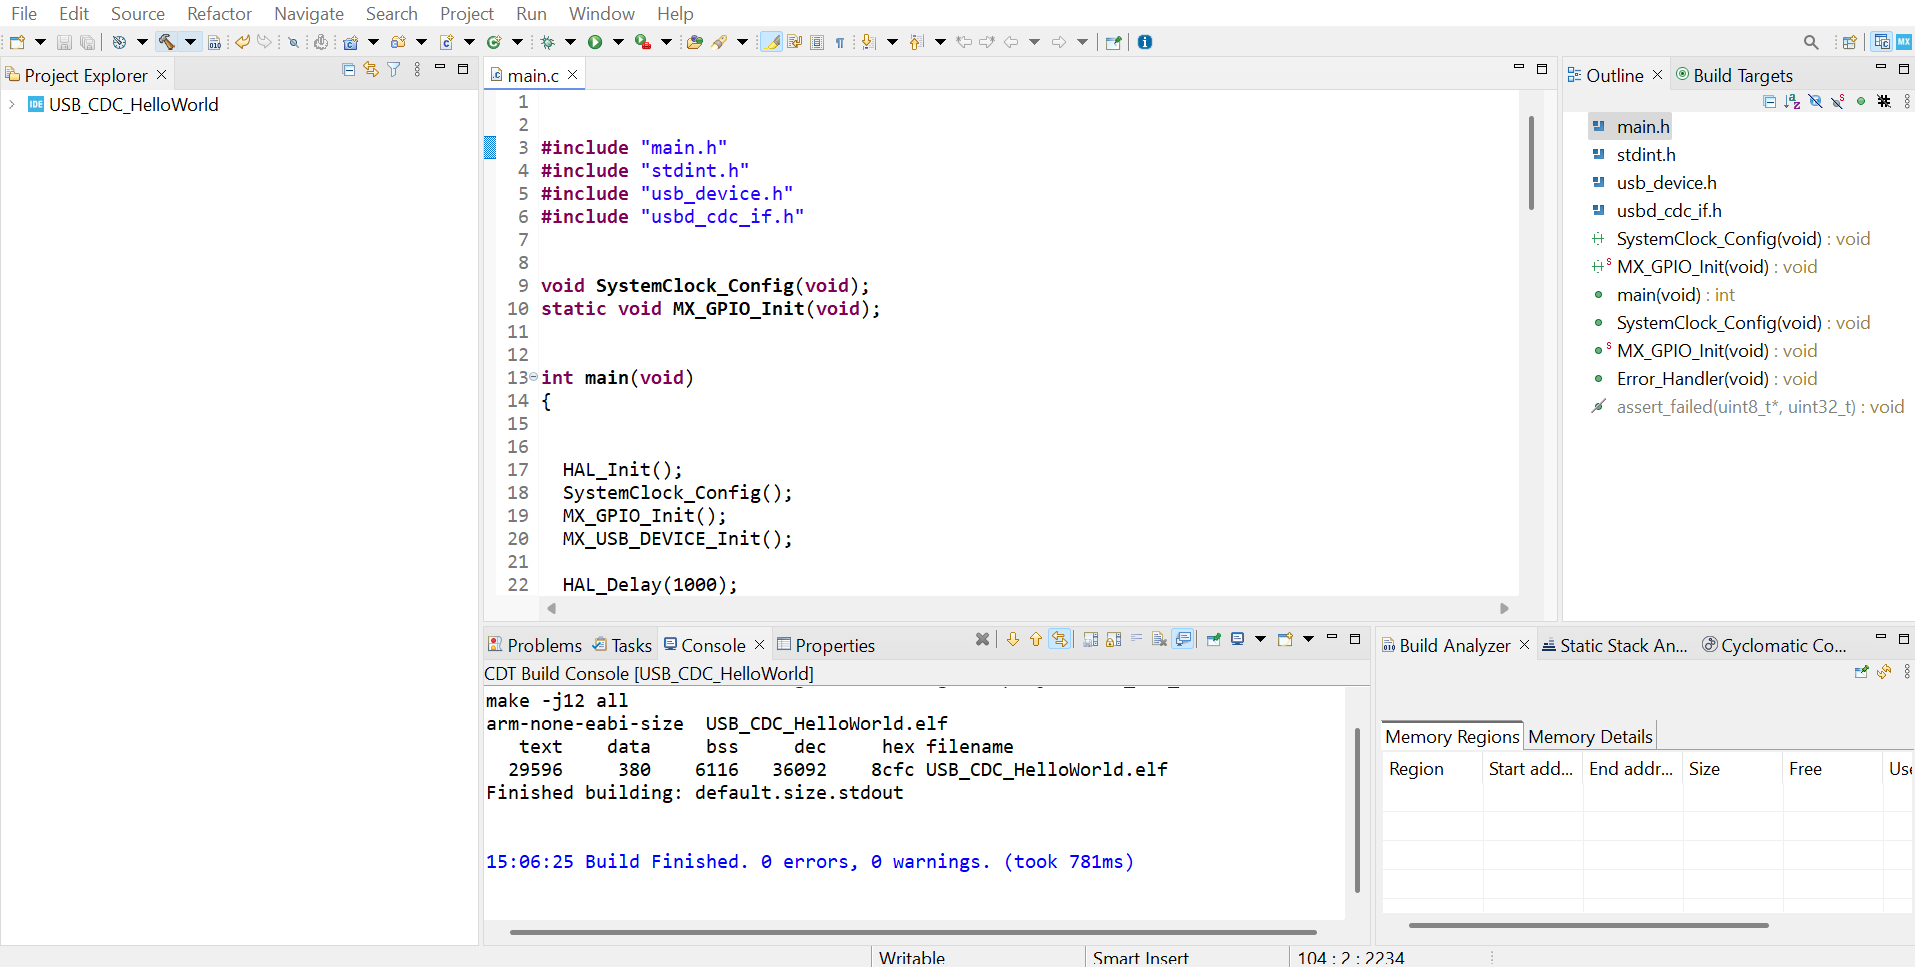This screenshot has height=967, width=1915.
Task: Open the Navigate menu
Action: 309,13
